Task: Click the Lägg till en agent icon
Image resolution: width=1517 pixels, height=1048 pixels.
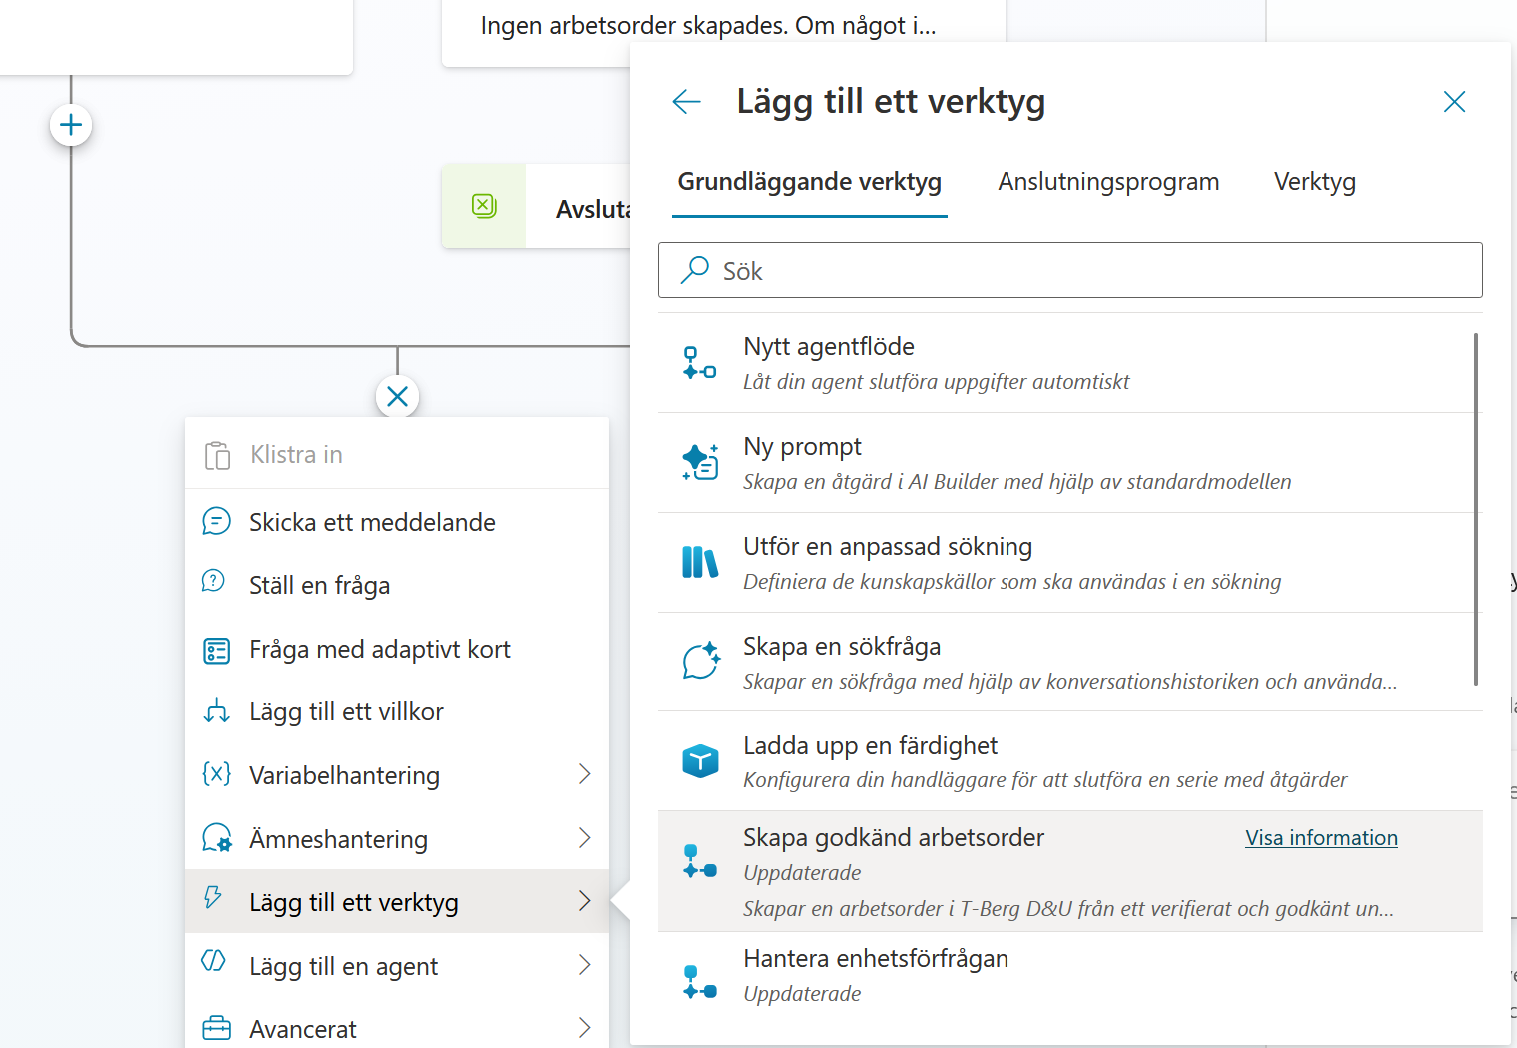Action: pyautogui.click(x=214, y=962)
